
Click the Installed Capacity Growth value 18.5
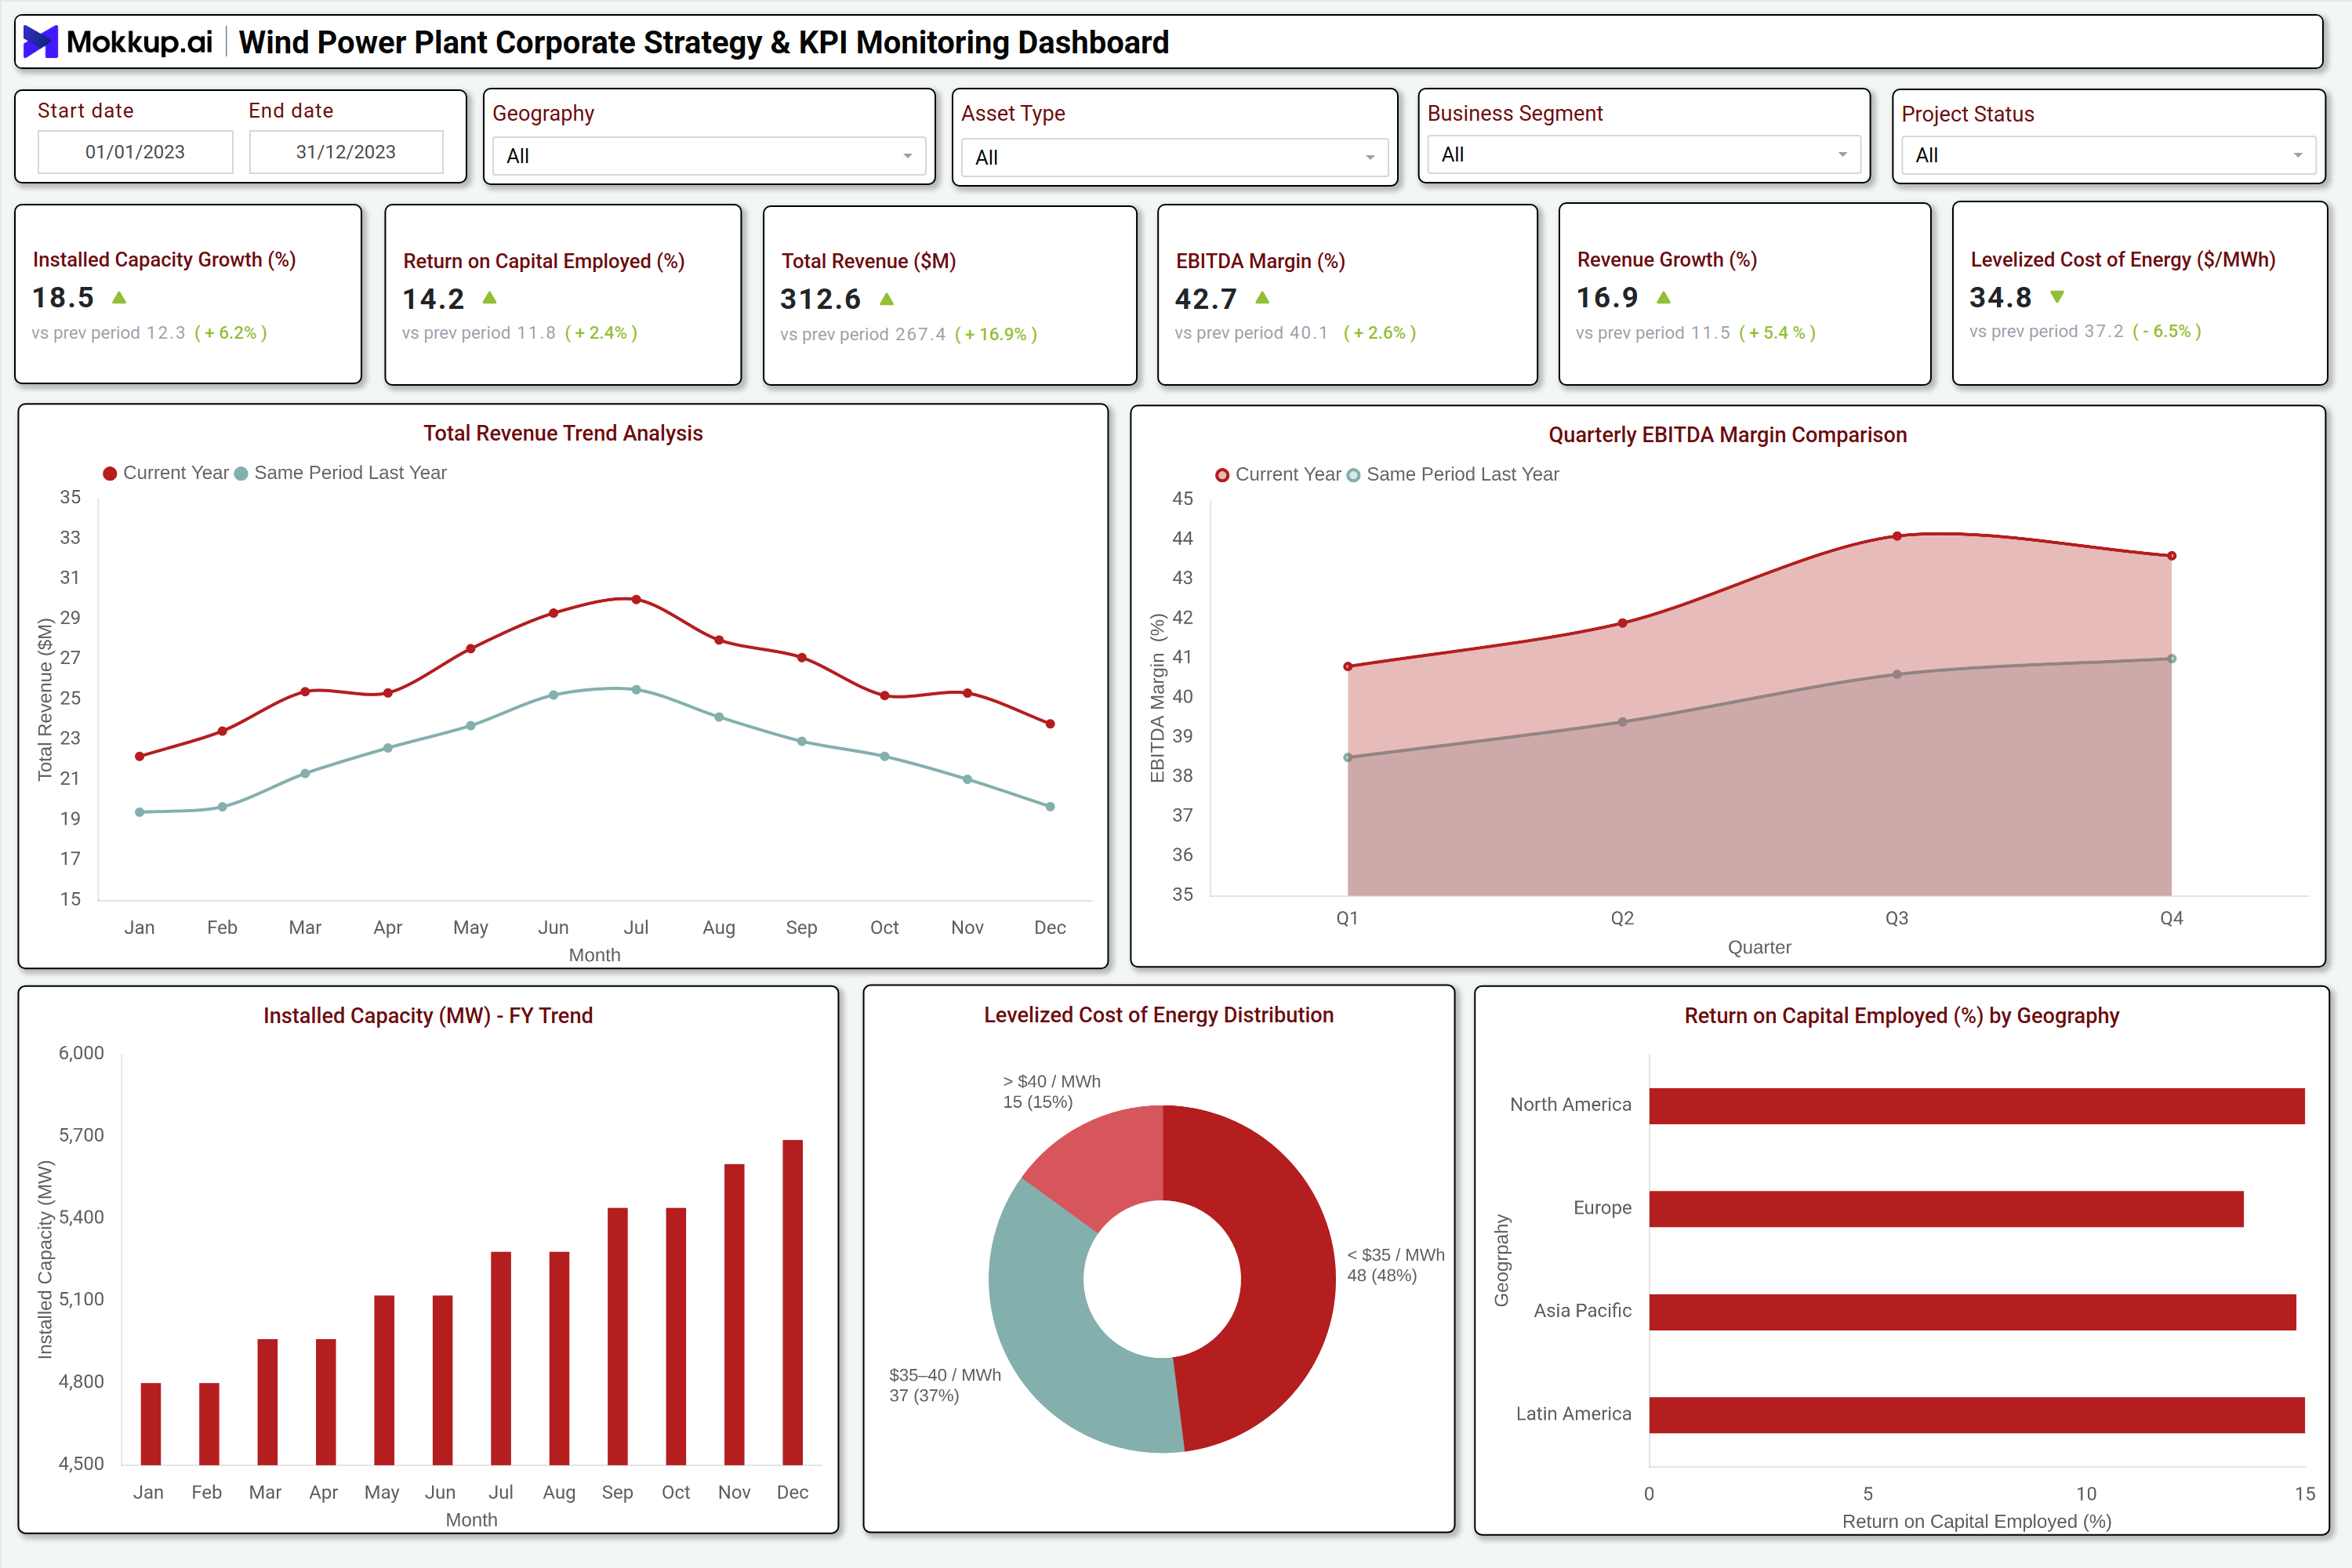63,297
